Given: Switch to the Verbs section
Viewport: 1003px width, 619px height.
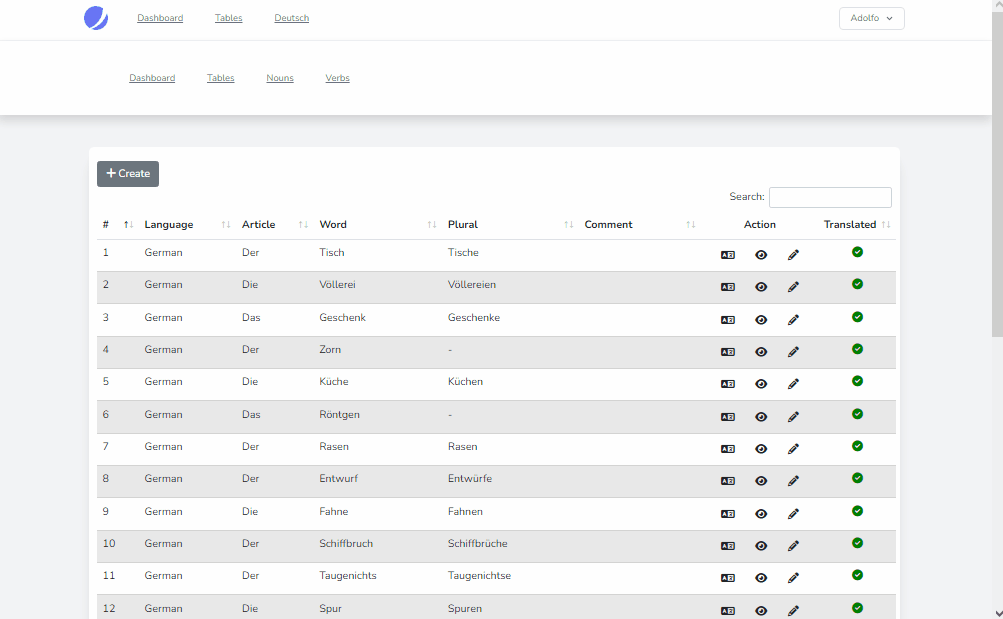Looking at the screenshot, I should coord(337,77).
